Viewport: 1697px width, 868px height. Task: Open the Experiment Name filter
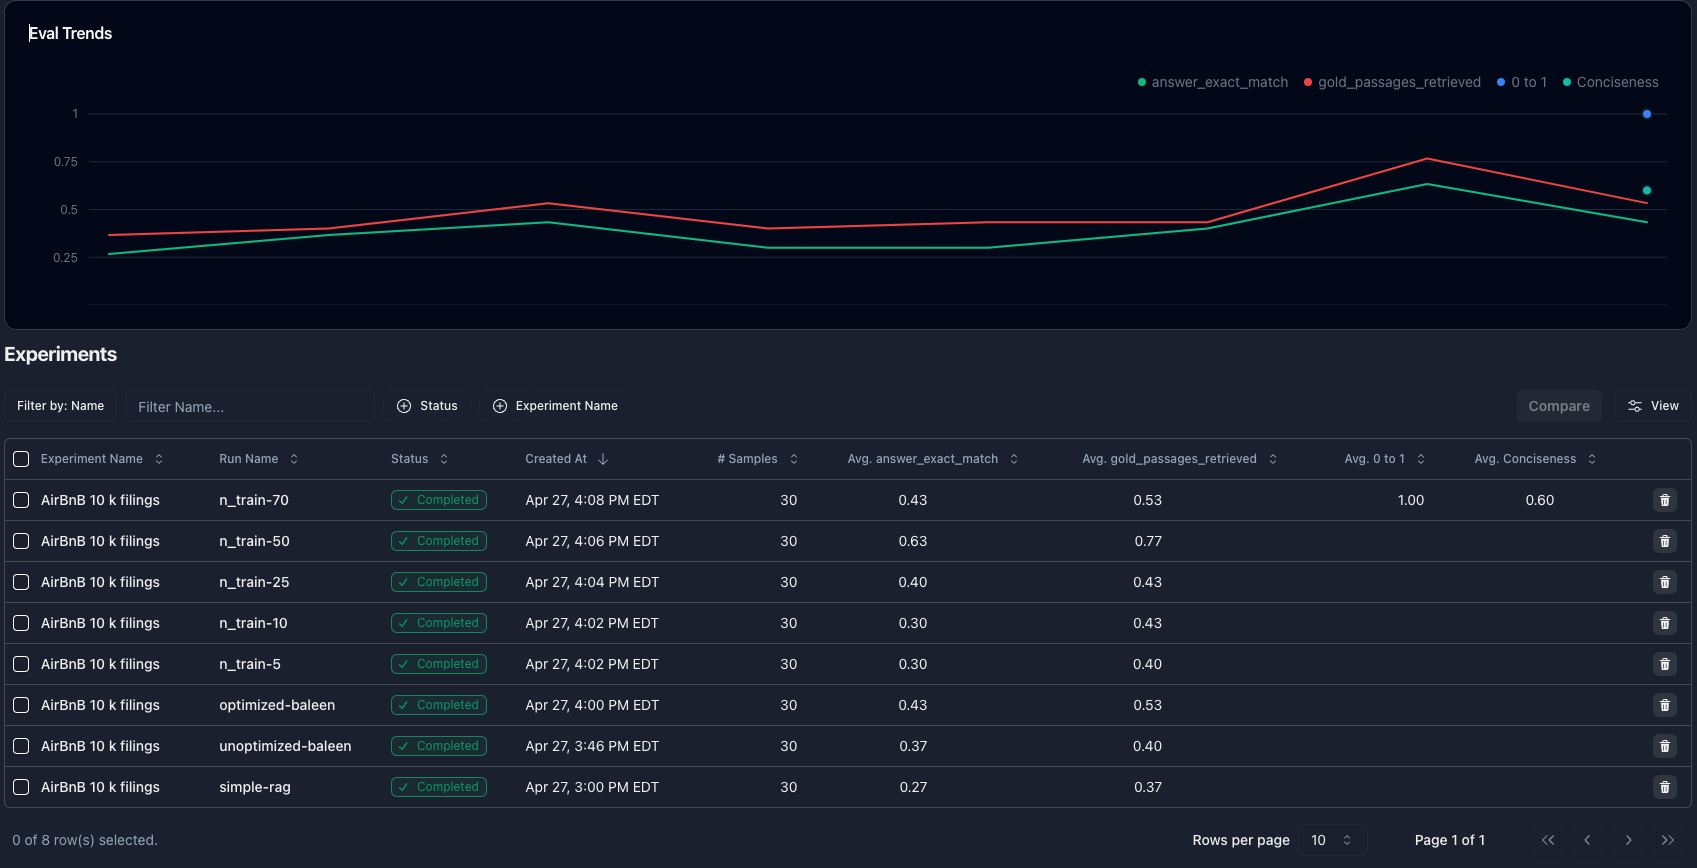555,406
